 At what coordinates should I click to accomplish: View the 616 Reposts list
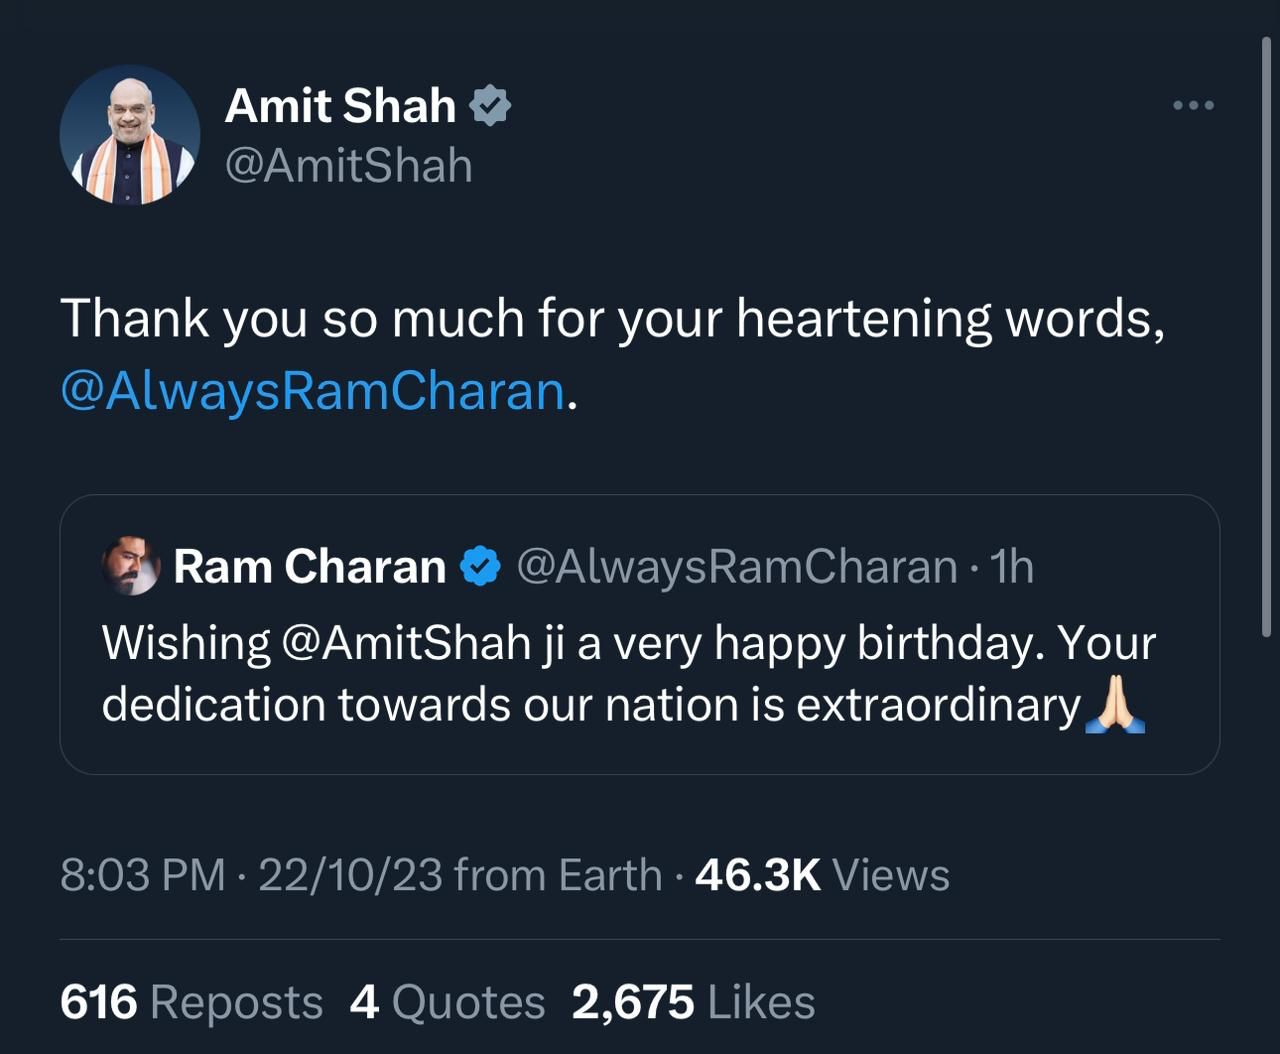(x=191, y=1002)
